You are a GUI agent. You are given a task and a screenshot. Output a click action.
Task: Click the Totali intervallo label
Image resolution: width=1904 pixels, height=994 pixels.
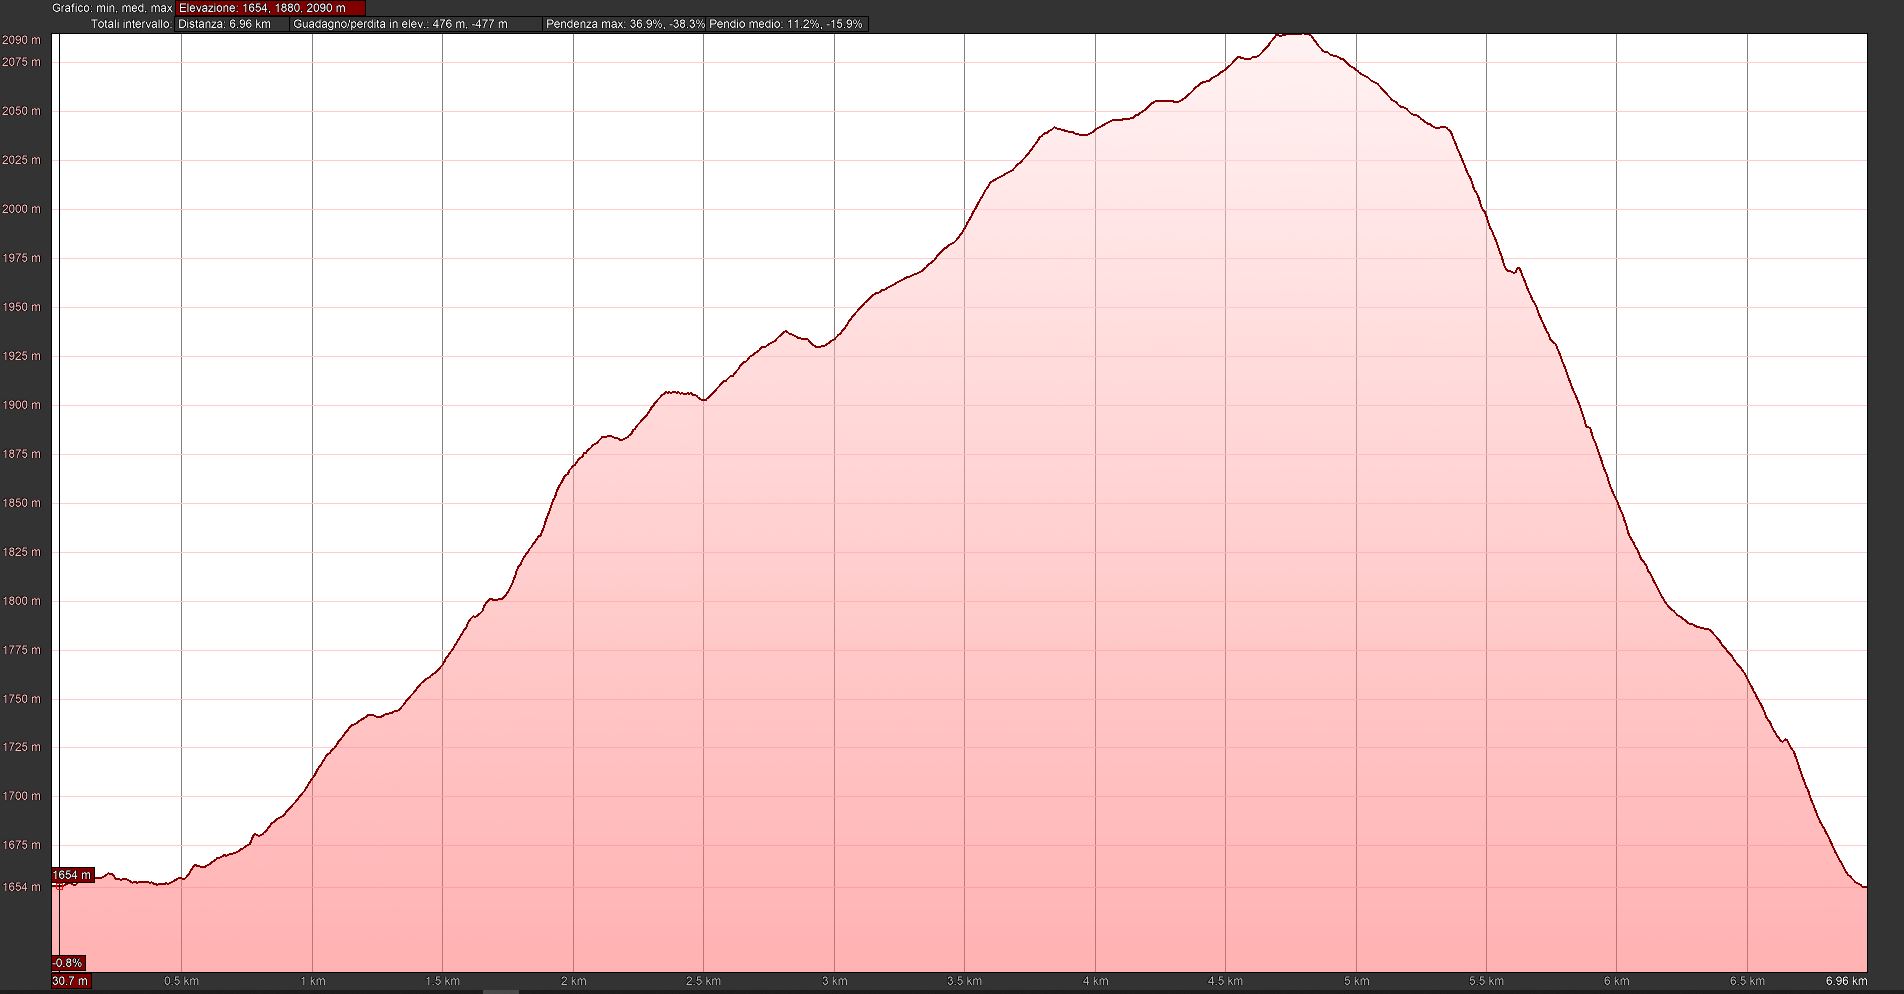(131, 24)
